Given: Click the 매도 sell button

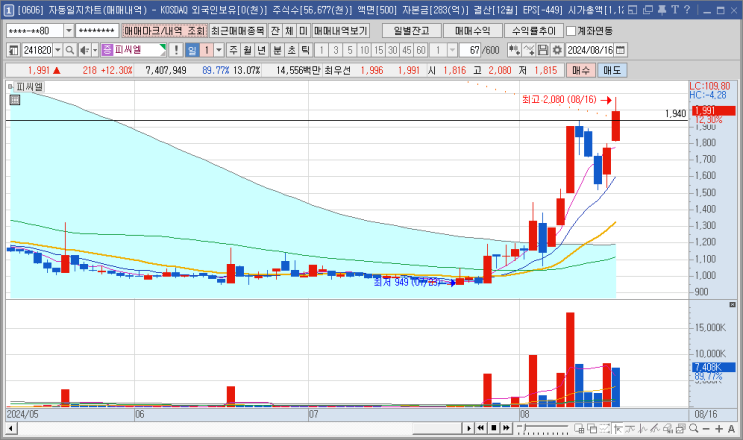Looking at the screenshot, I should (612, 71).
